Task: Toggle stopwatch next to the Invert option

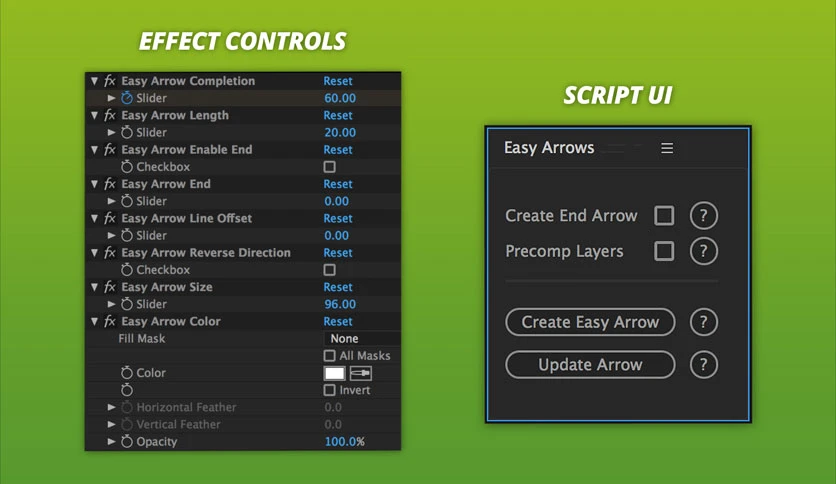Action: point(127,390)
